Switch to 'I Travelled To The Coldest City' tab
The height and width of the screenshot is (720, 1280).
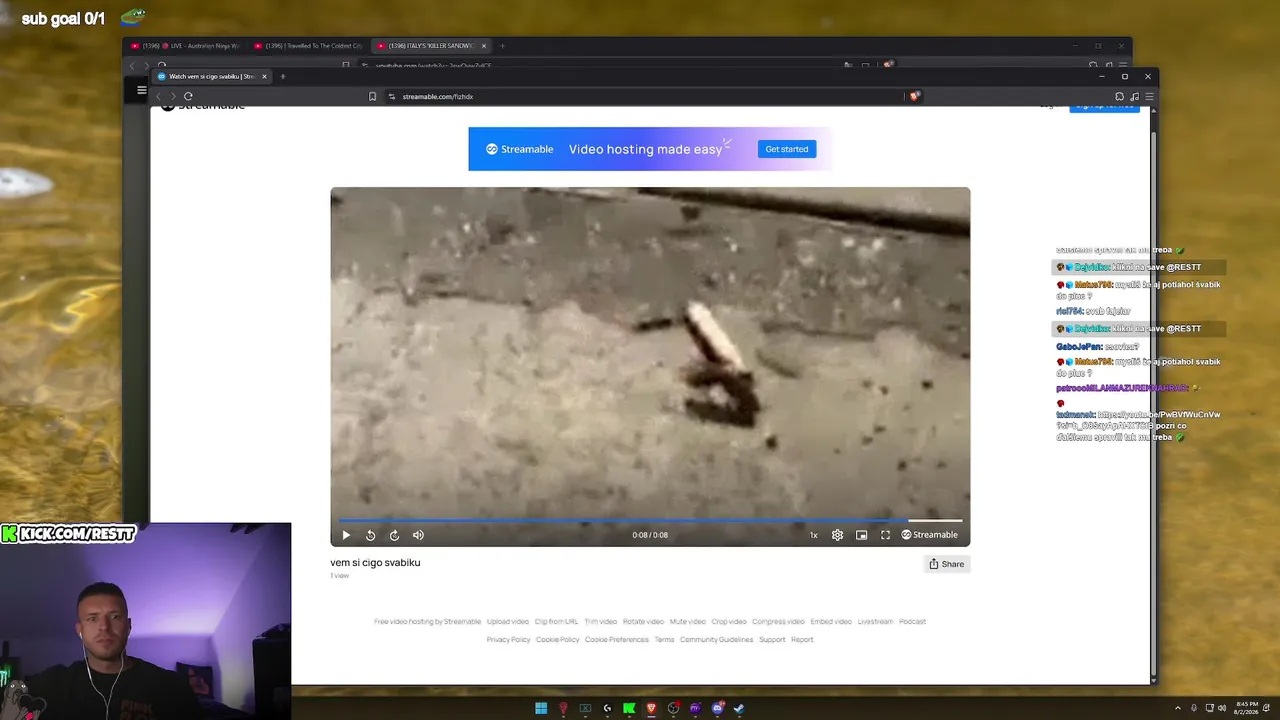308,46
